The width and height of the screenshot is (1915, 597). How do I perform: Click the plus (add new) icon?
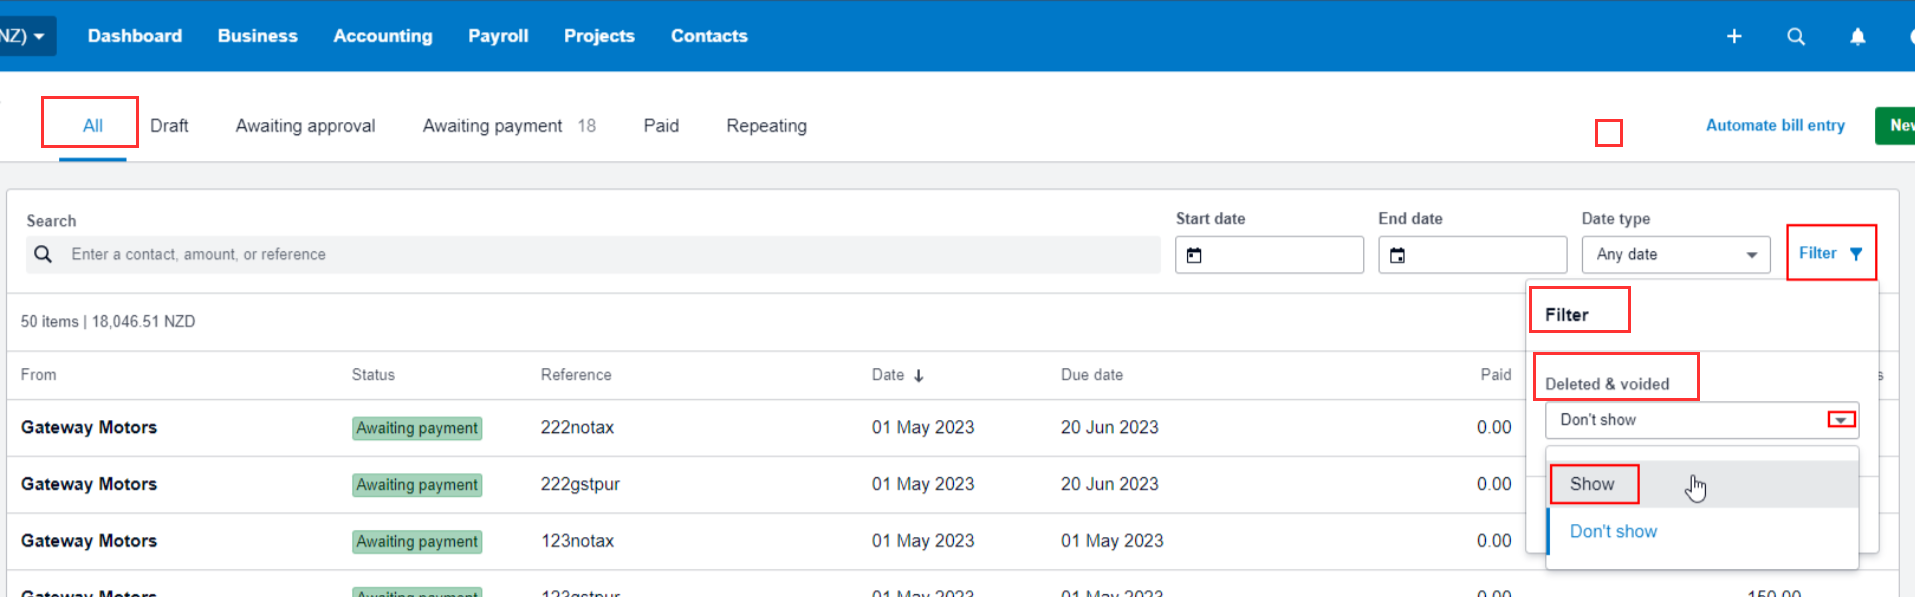[1734, 36]
